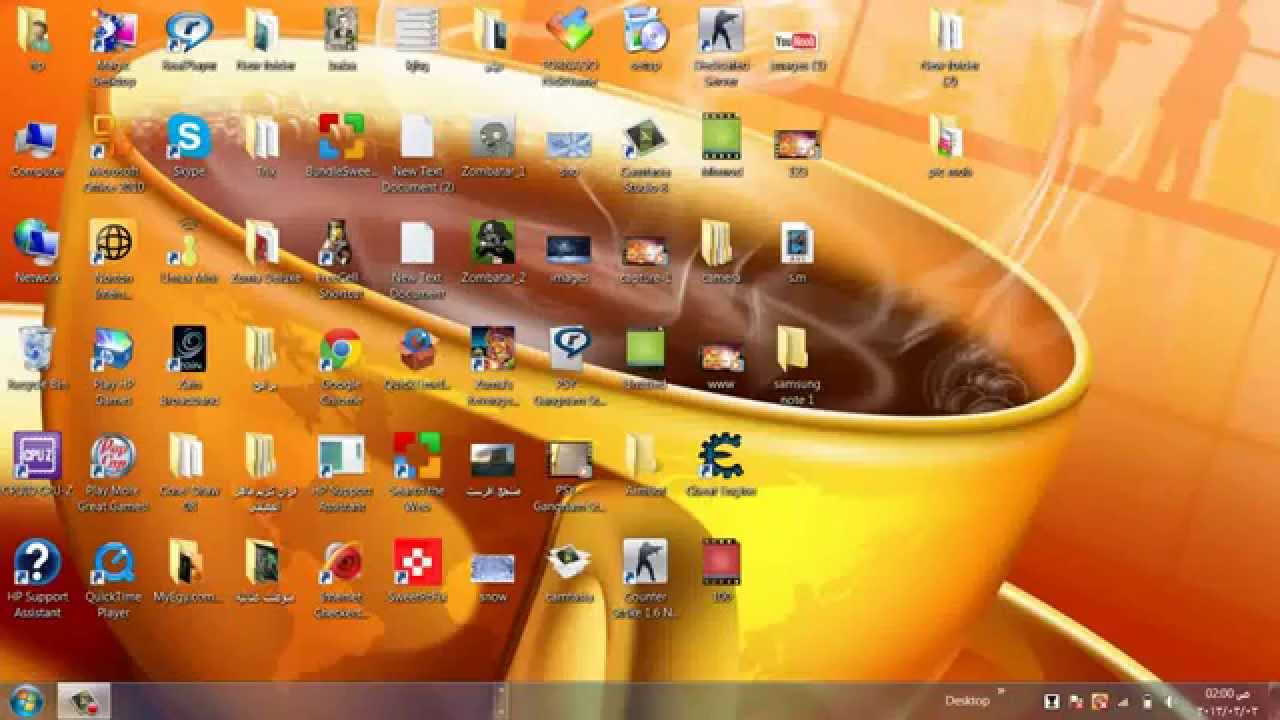Select the camera folder
This screenshot has width=1280, height=720.
721,252
